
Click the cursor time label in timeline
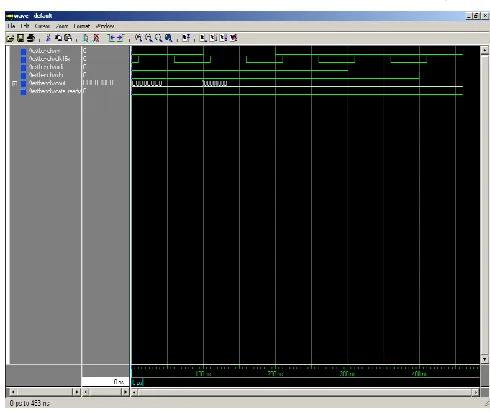[138, 382]
